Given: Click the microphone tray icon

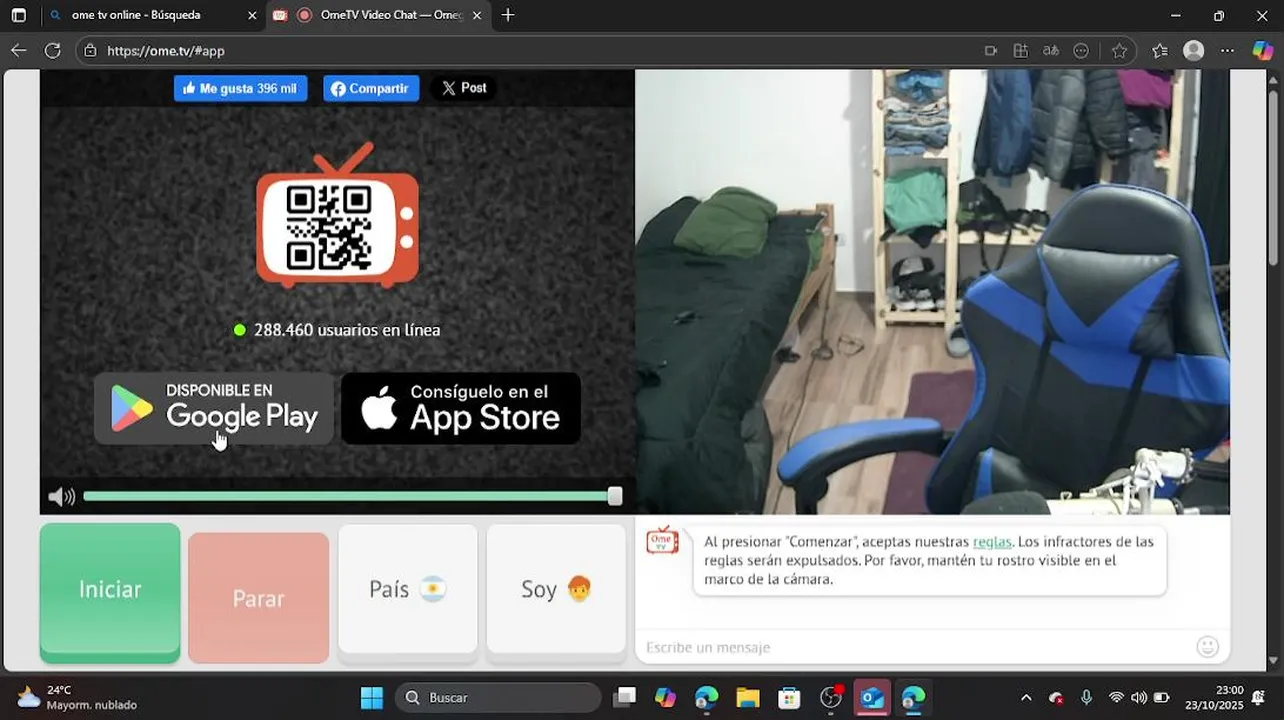Looking at the screenshot, I should tap(1086, 697).
